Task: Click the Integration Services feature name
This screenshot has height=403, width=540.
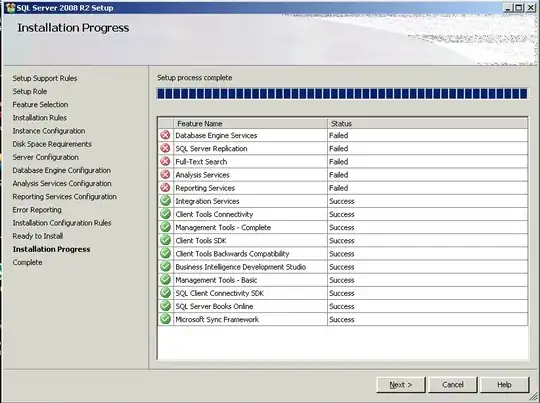Action: pyautogui.click(x=207, y=201)
